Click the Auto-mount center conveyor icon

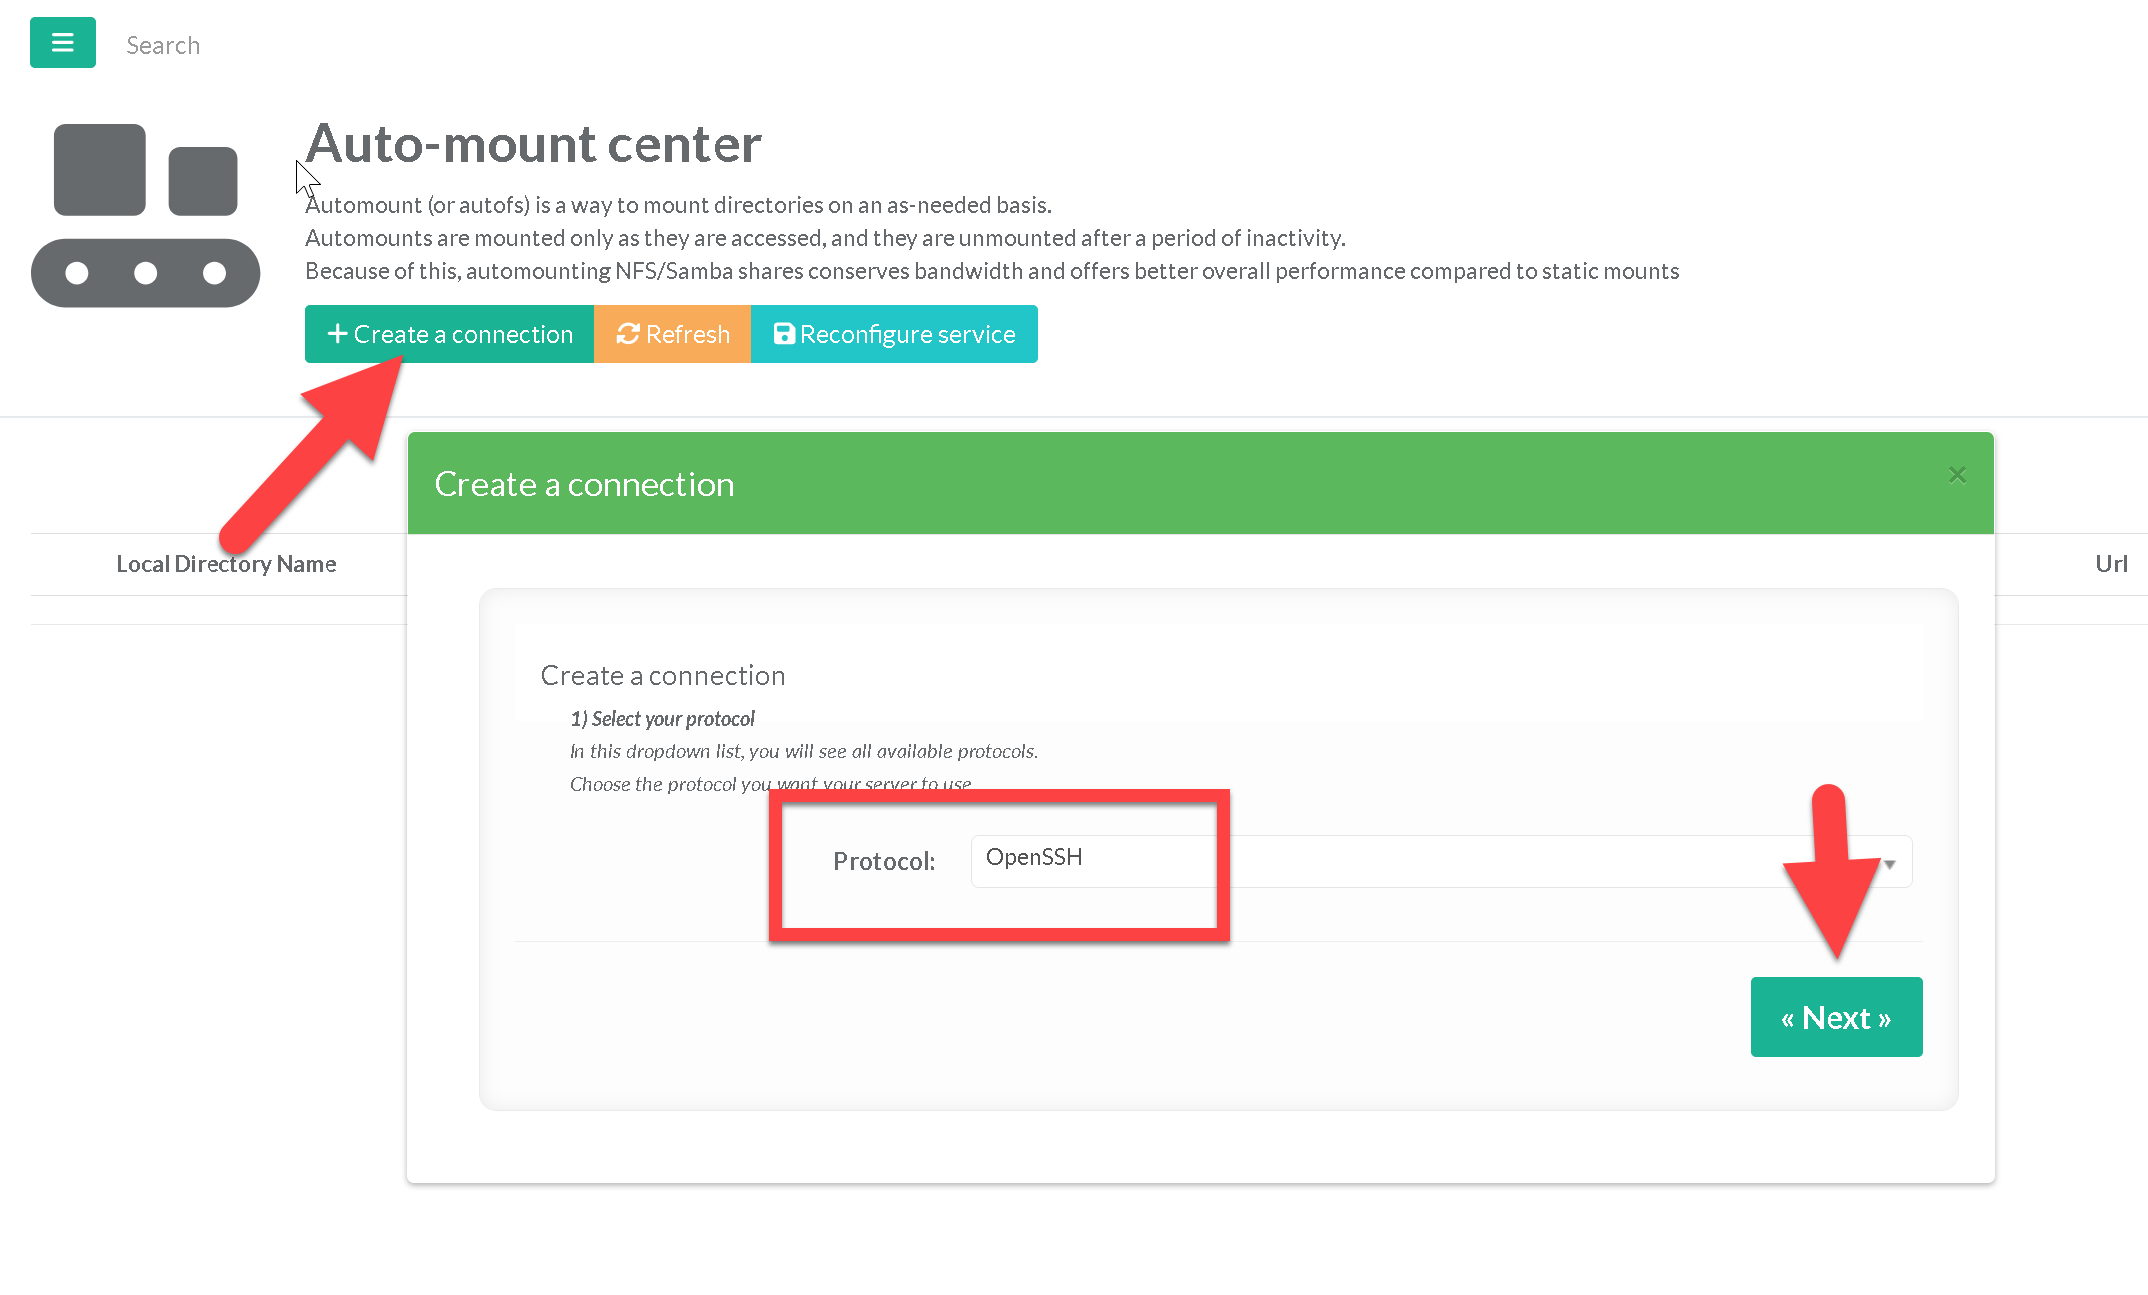click(x=146, y=215)
